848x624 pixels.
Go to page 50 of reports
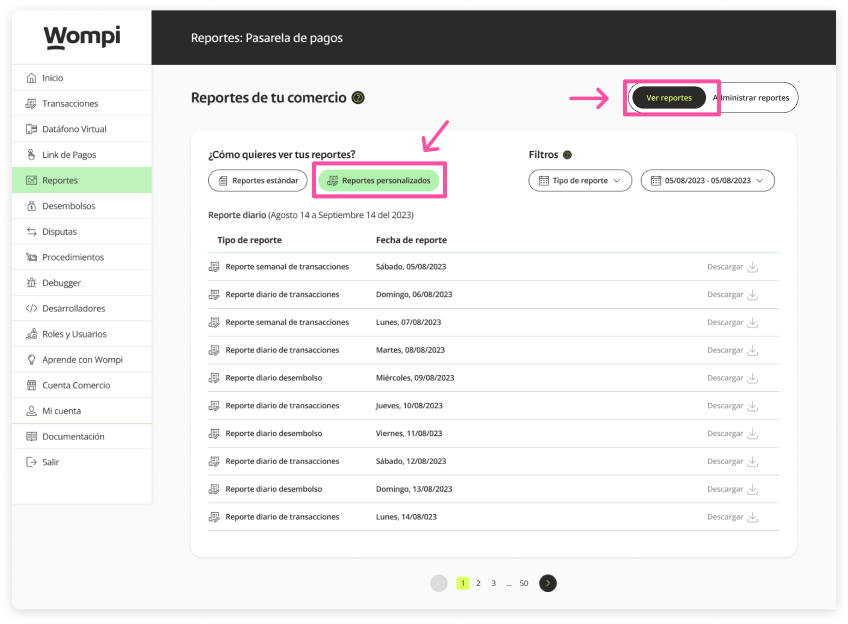(524, 583)
